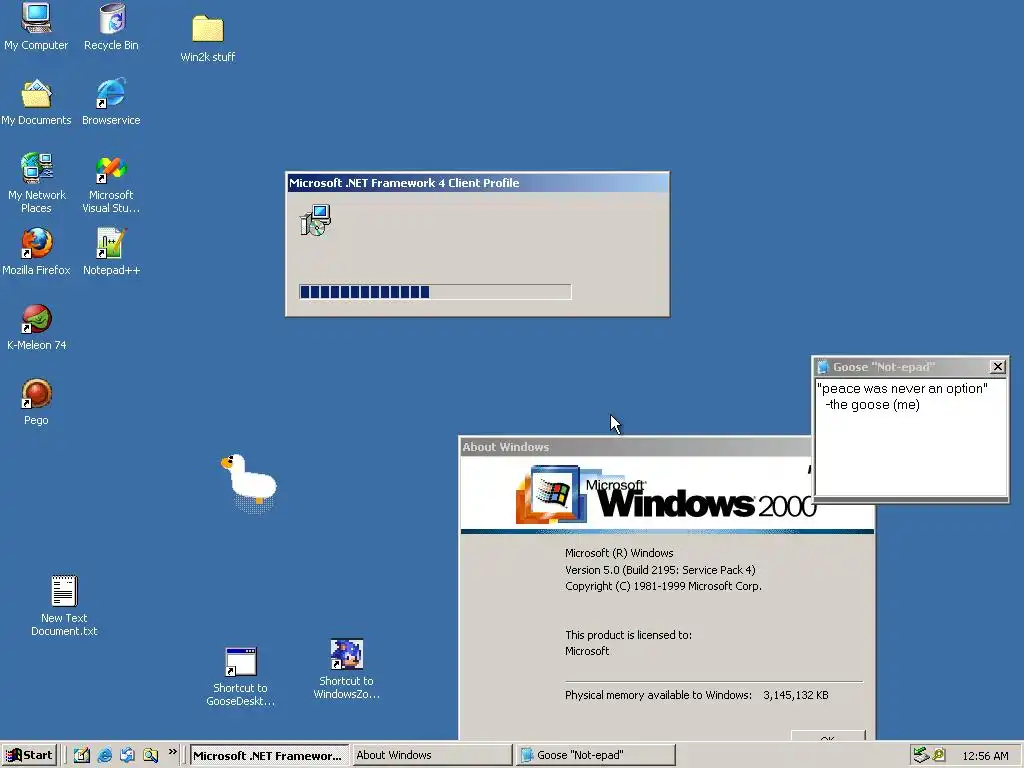
Task: Click the white goose on the desktop
Action: click(250, 482)
